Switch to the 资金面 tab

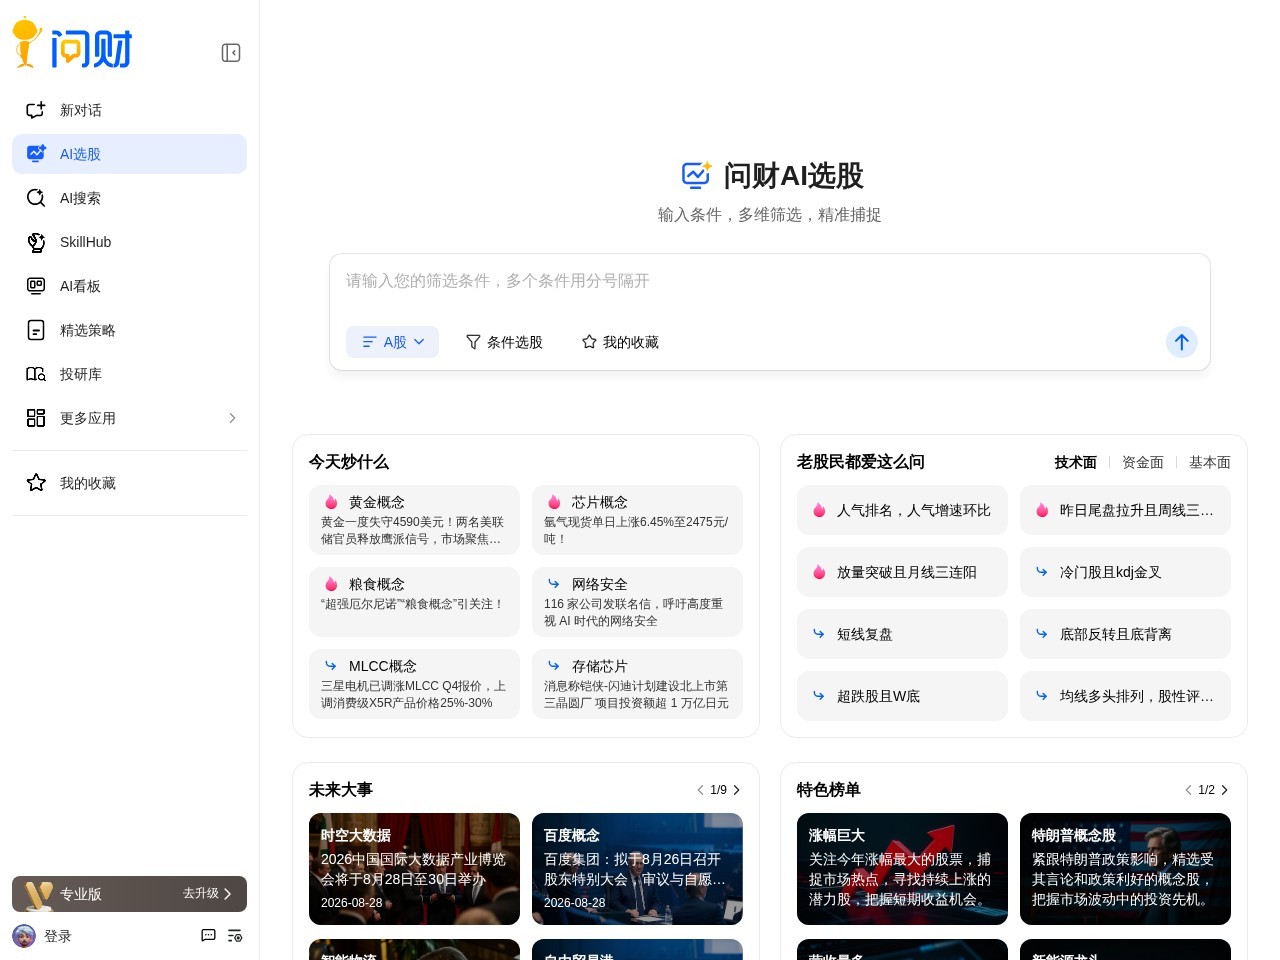pyautogui.click(x=1143, y=462)
